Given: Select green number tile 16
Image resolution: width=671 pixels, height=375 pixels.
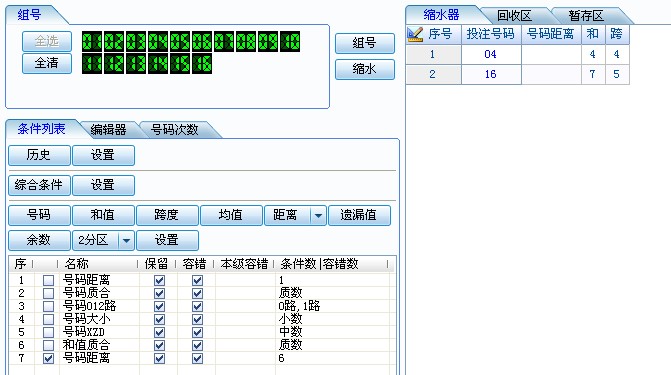Looking at the screenshot, I should 202,63.
